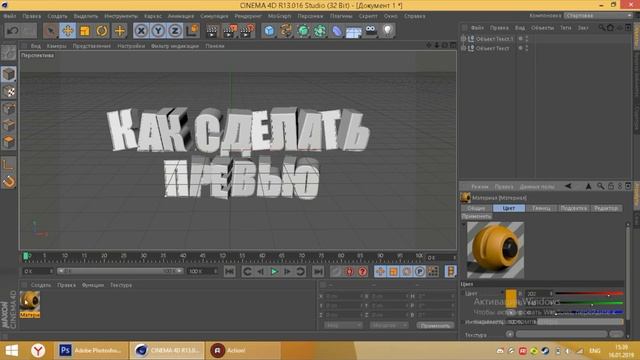Open the MoGraph menu

[279, 16]
